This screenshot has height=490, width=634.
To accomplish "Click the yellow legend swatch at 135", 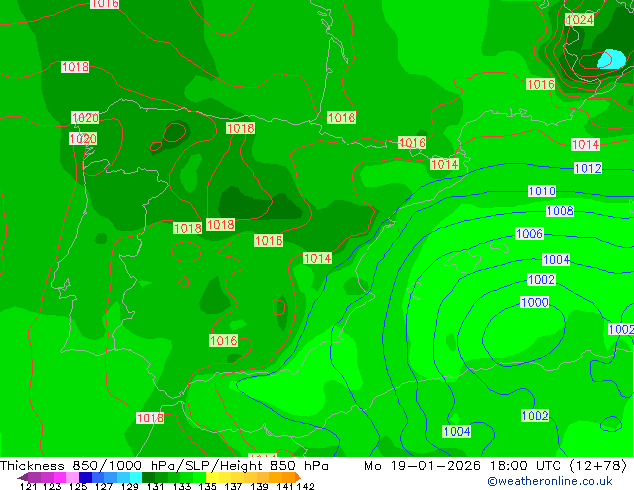I will pos(212,477).
